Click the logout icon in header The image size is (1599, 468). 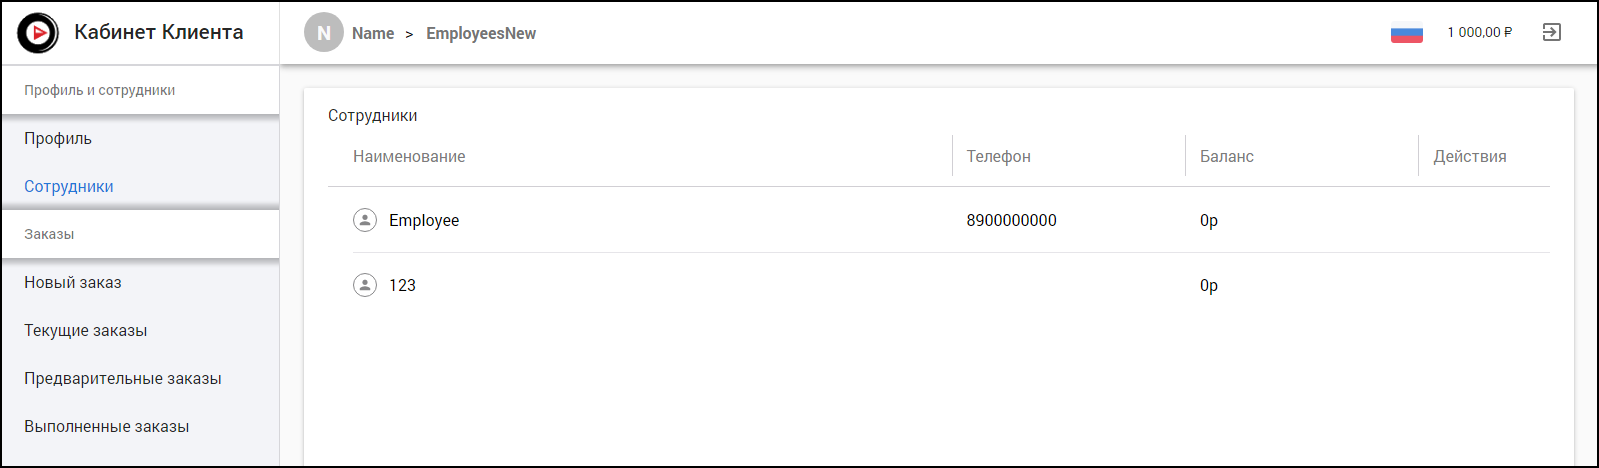1551,33
